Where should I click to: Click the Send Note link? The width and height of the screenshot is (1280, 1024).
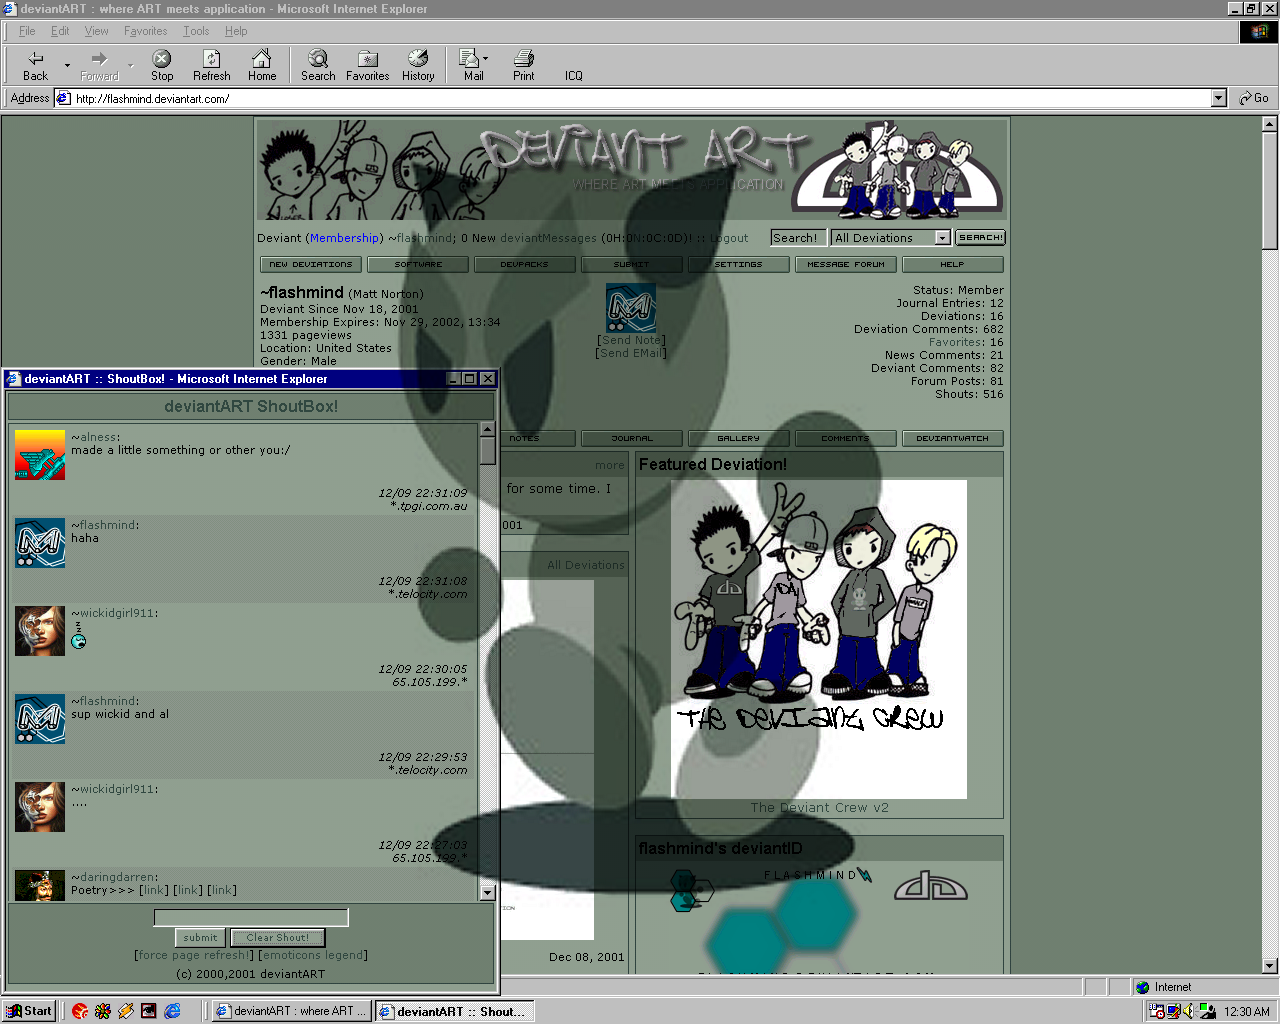tap(631, 340)
